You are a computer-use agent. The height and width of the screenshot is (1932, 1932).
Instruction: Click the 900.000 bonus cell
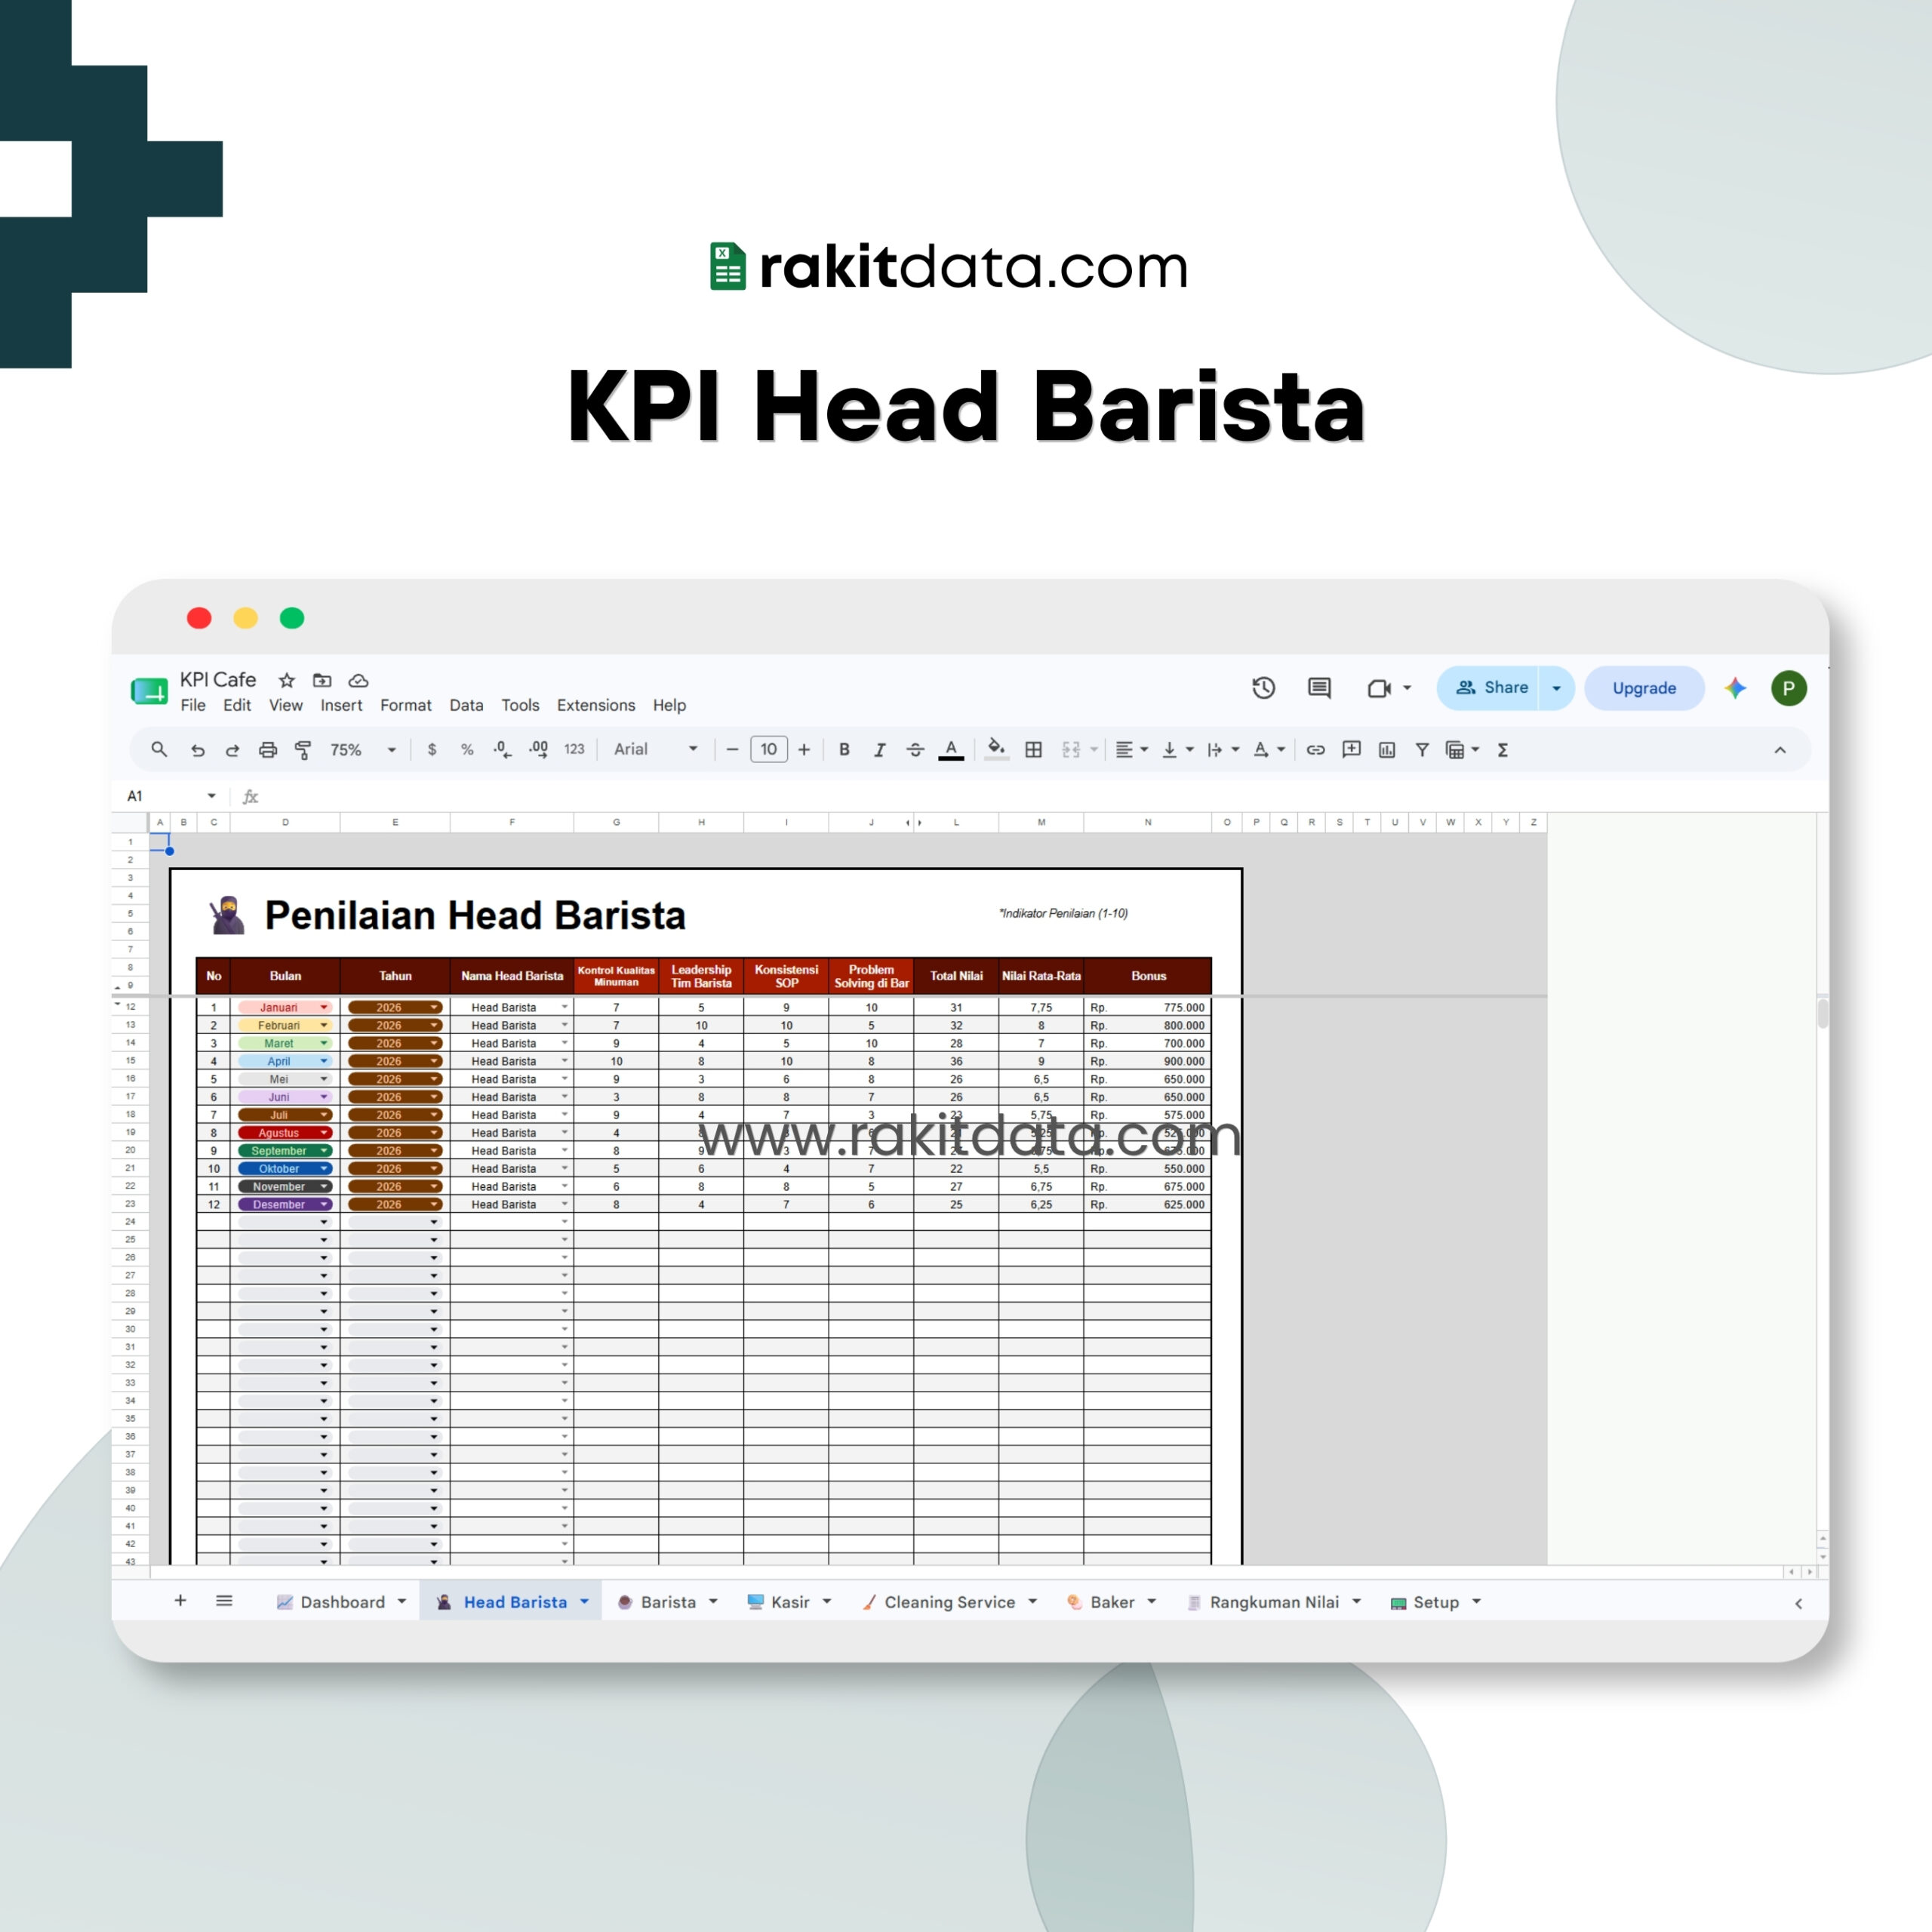click(1147, 1062)
